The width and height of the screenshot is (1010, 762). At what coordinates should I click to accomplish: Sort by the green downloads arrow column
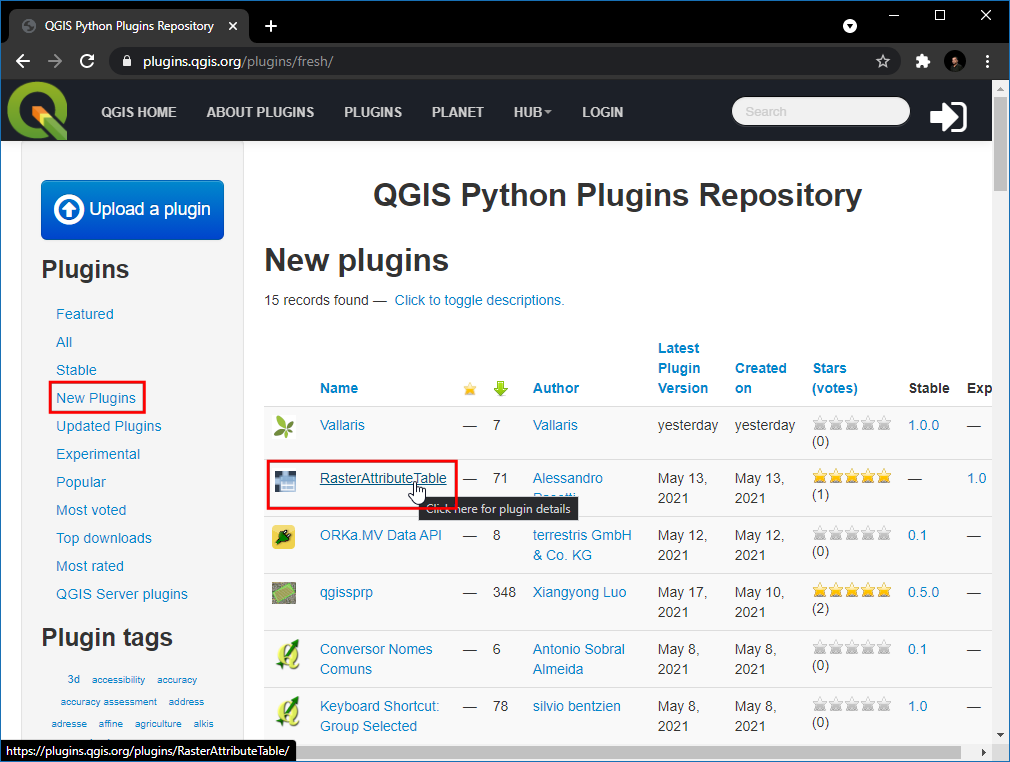tap(501, 389)
